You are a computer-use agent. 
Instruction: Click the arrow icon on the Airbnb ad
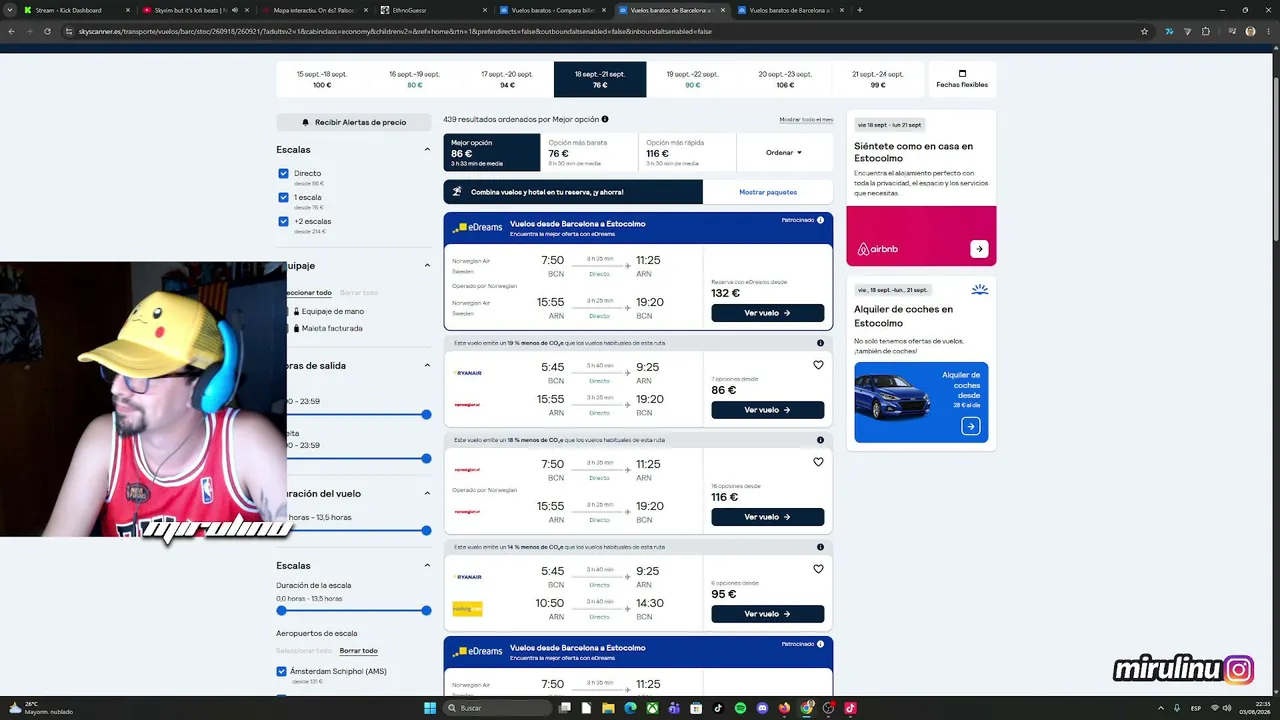point(979,249)
